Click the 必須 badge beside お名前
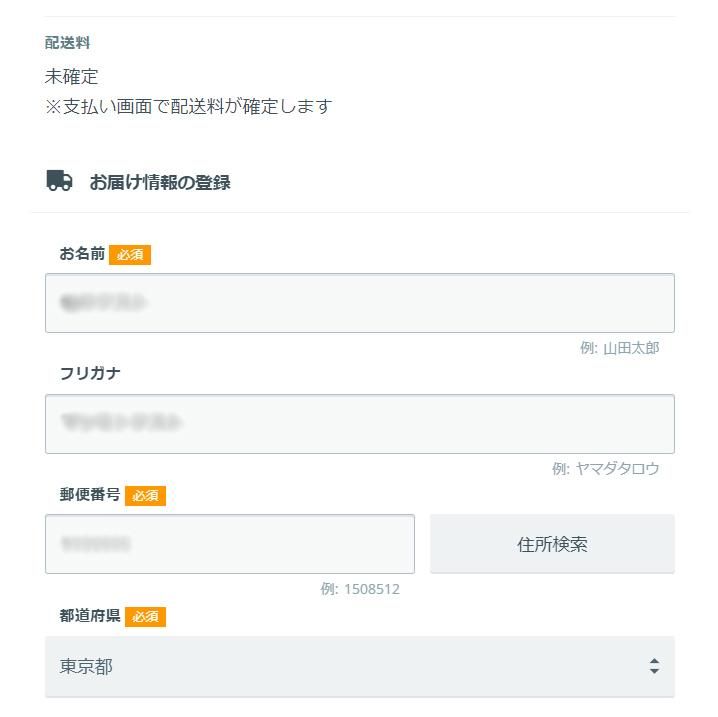718x717 pixels. [130, 255]
